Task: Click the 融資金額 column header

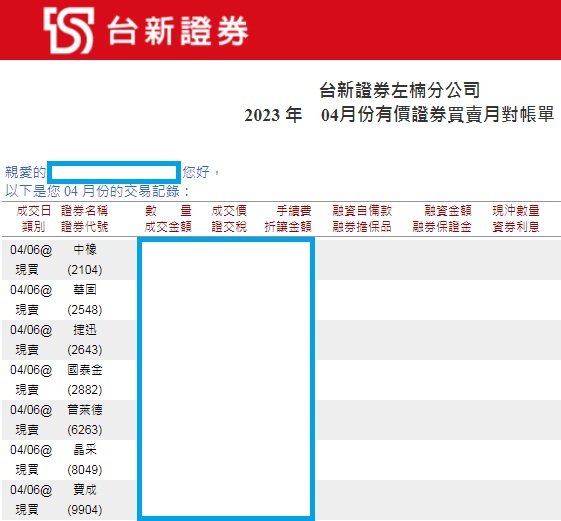Action: click(x=448, y=211)
